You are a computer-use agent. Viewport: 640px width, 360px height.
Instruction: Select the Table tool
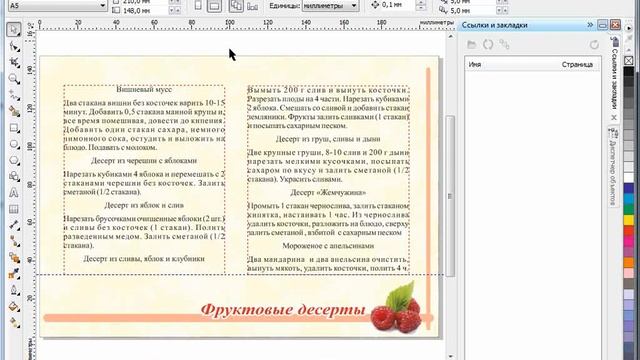(x=13, y=209)
